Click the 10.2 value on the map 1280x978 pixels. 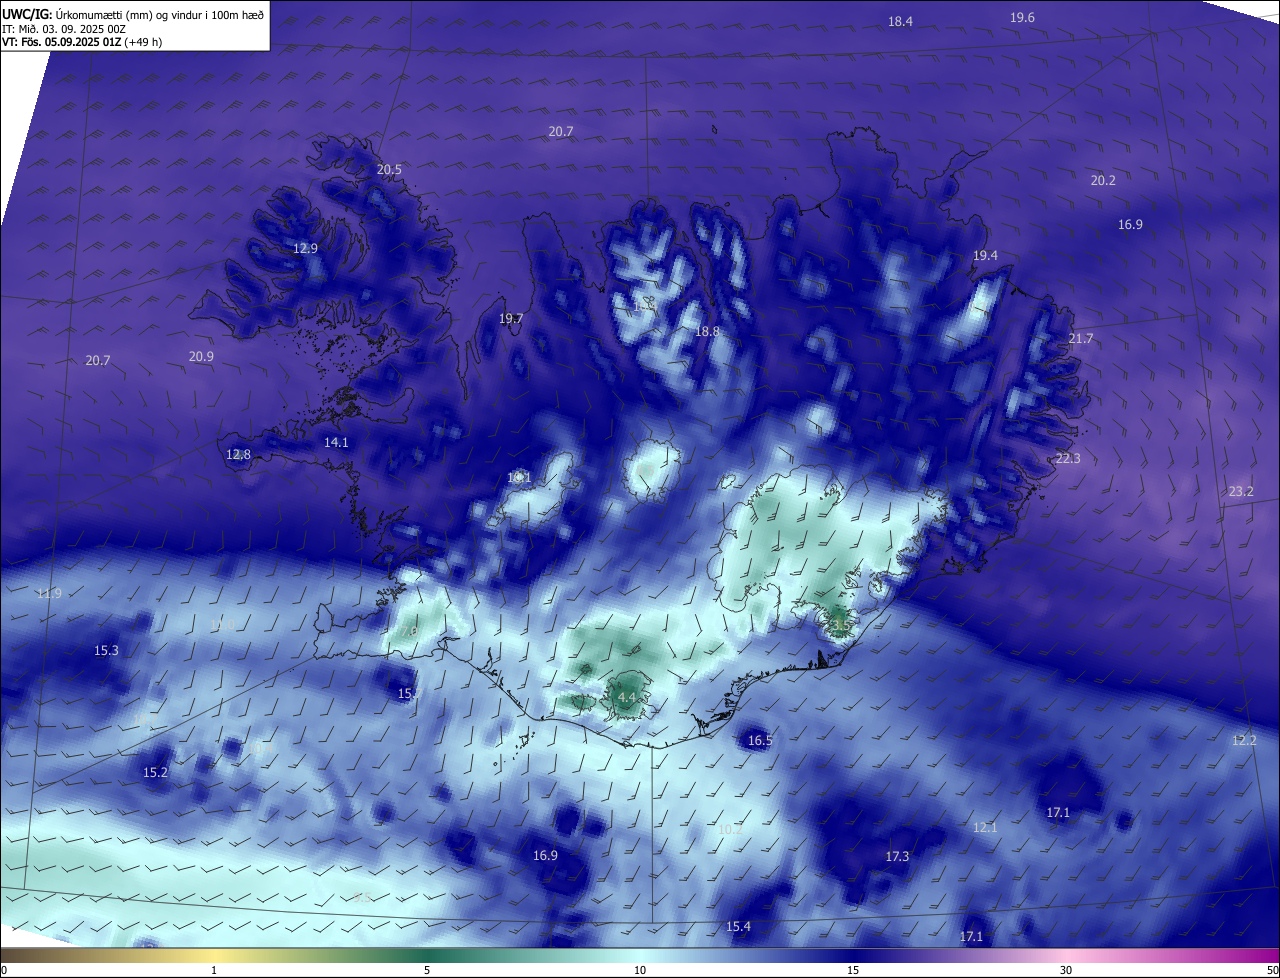[x=731, y=829]
